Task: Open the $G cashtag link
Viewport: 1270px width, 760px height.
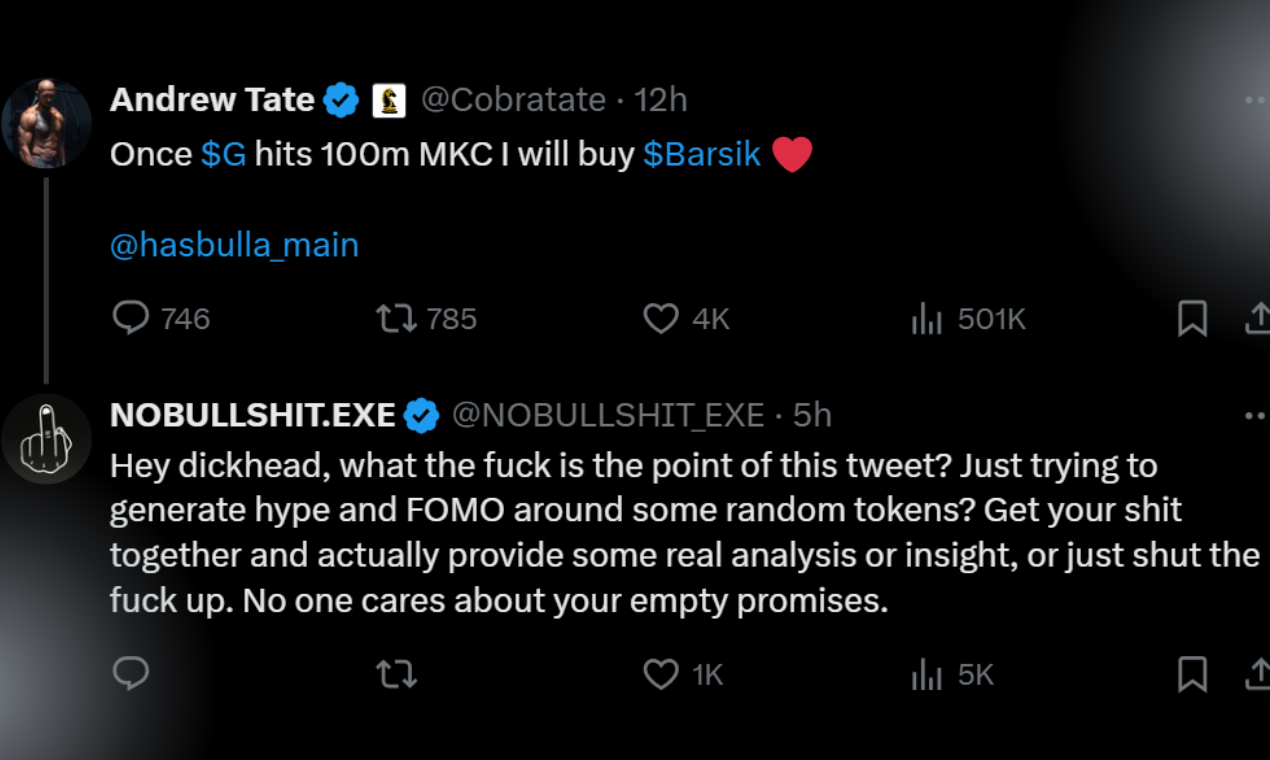Action: pos(223,155)
